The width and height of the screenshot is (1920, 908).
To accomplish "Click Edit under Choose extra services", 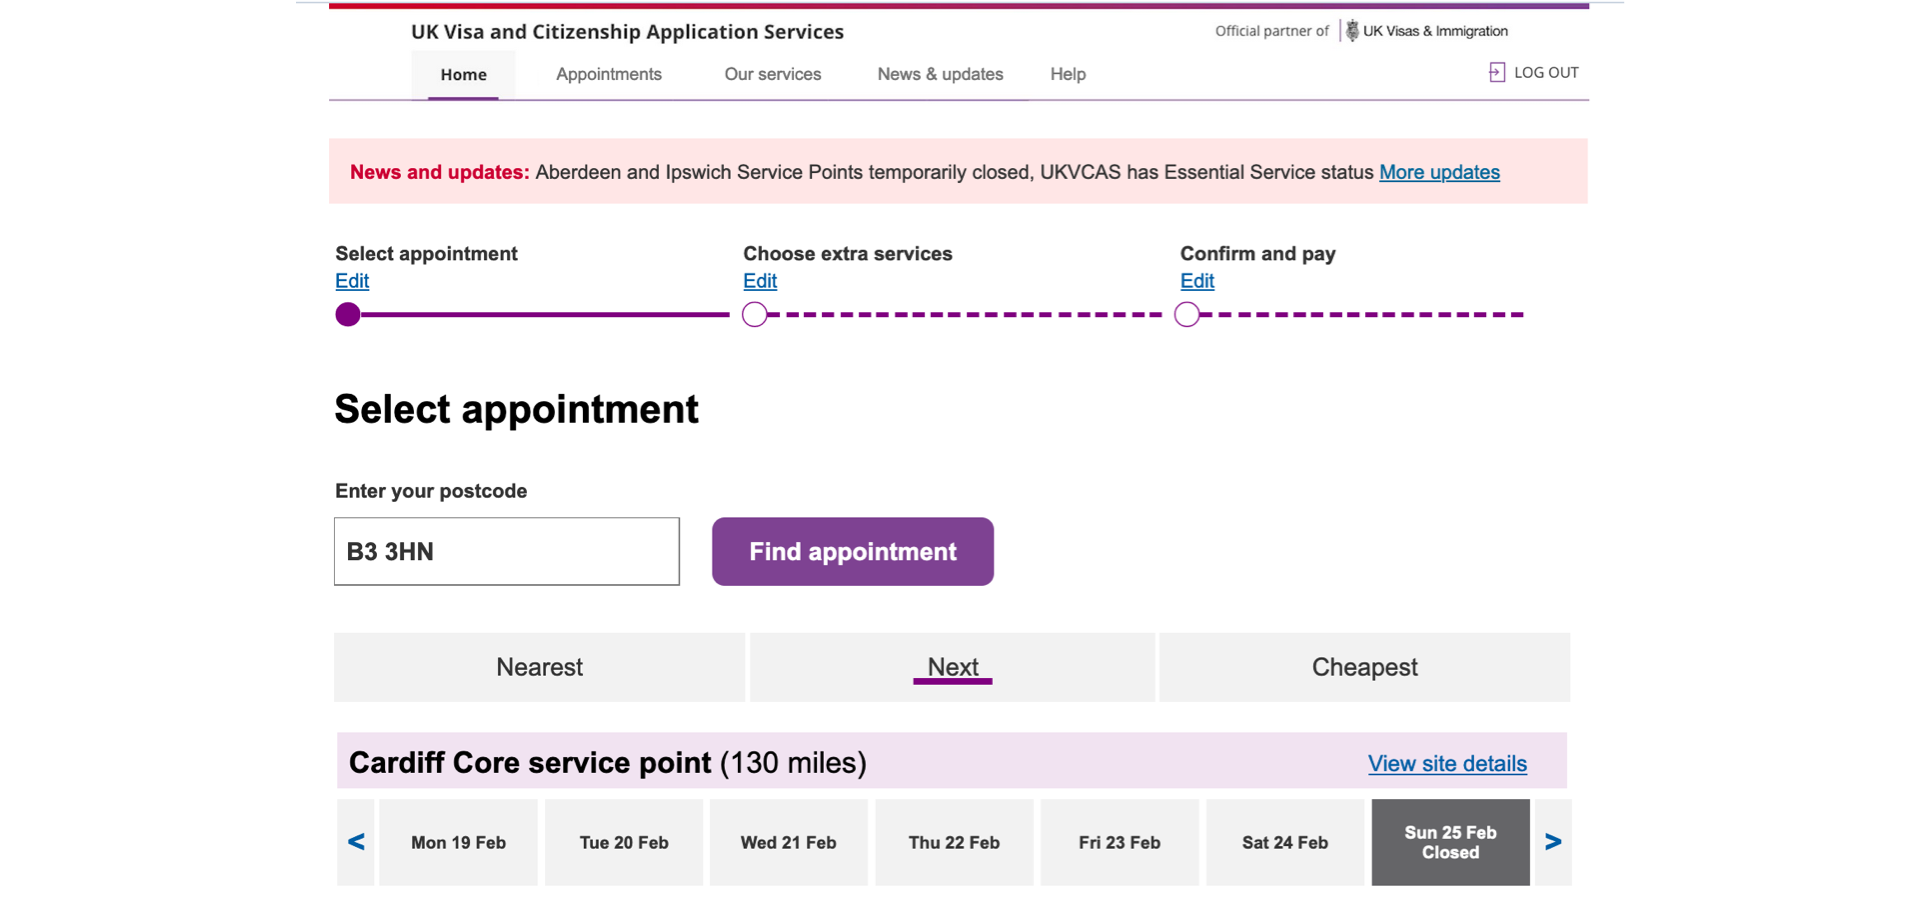I will pyautogui.click(x=760, y=281).
